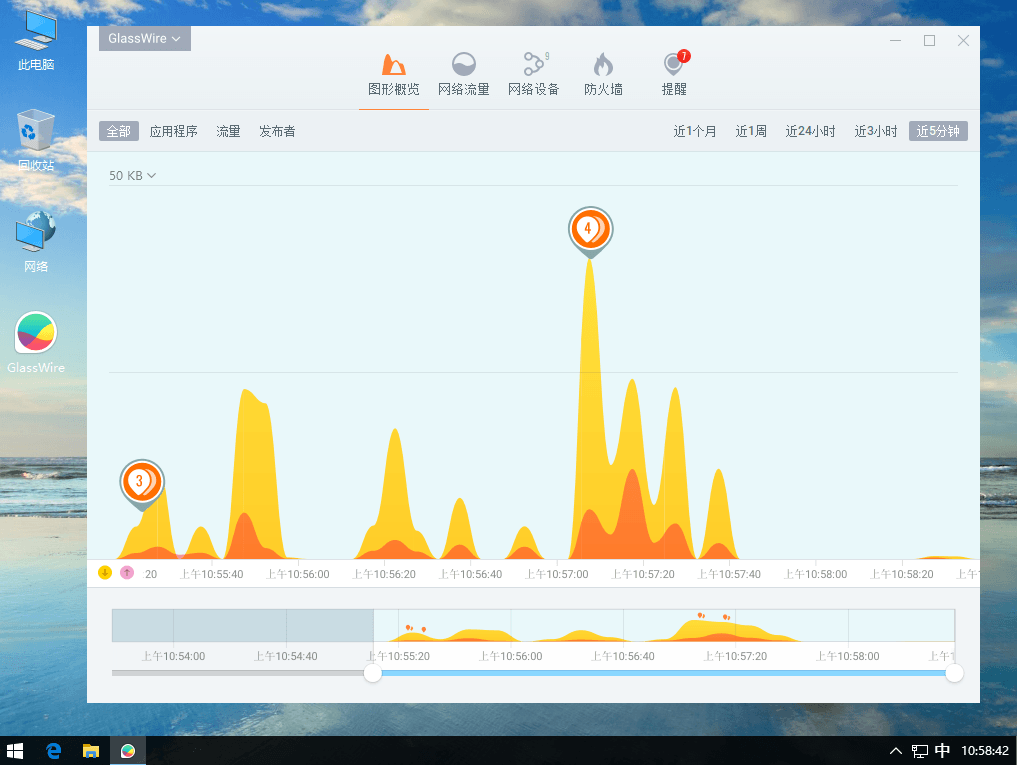Click the 上午10:57:00 time label

coord(556,574)
